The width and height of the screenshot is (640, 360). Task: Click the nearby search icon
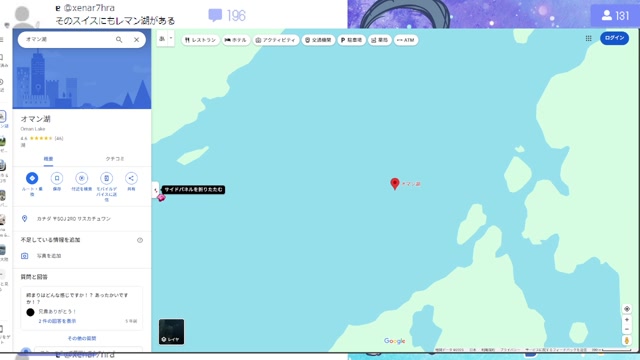coord(82,178)
